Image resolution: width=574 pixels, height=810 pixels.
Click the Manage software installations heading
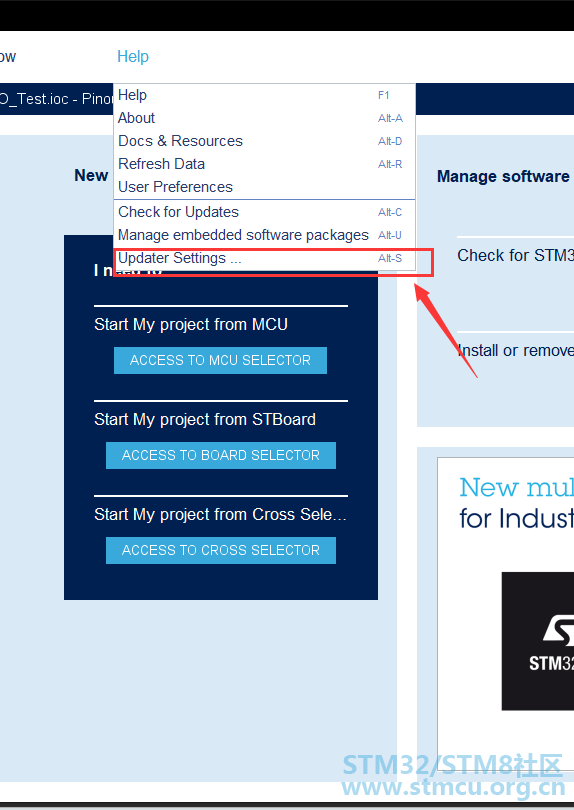click(505, 176)
